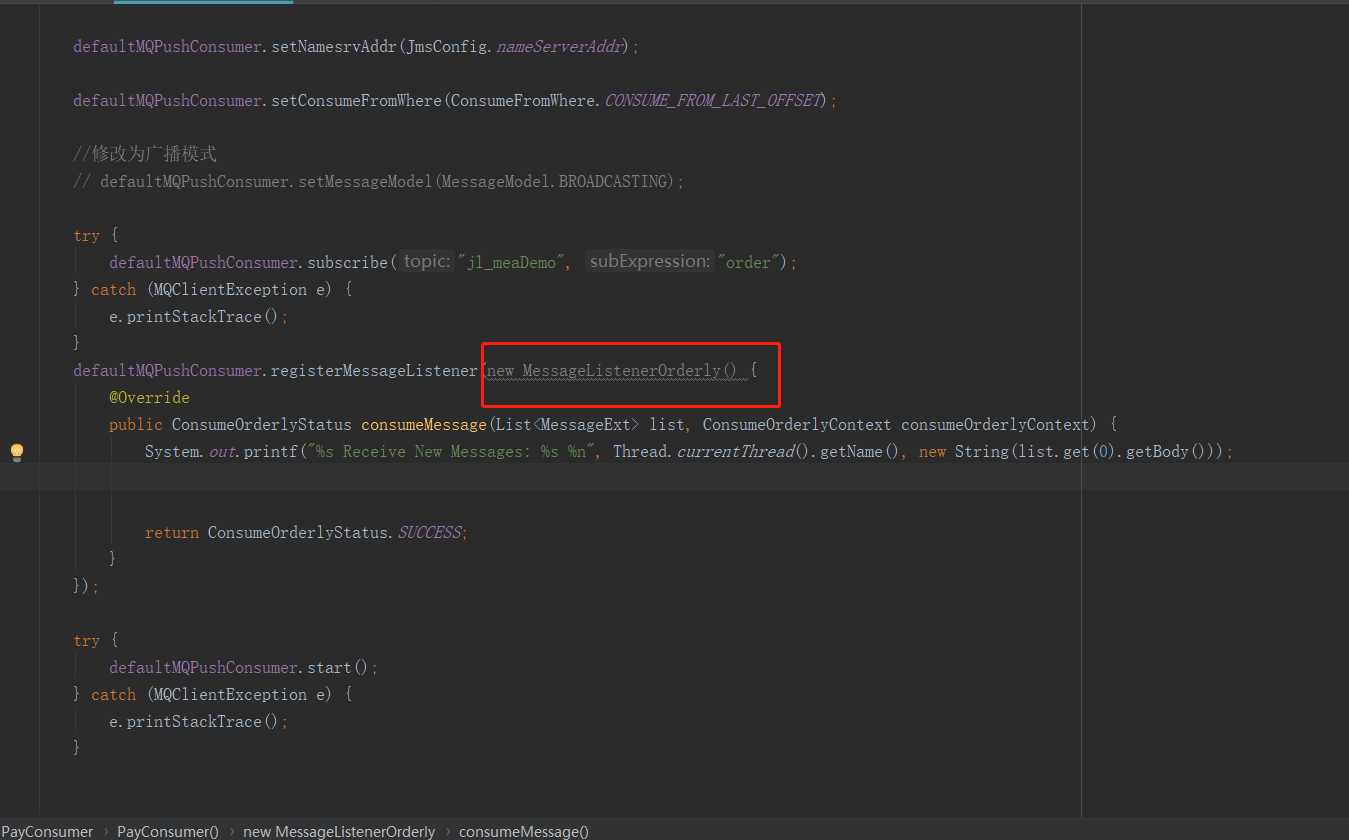Select the CONSUME_FROM_LAST_OFFSET constant
Screen dimensions: 1349x840
click(713, 101)
